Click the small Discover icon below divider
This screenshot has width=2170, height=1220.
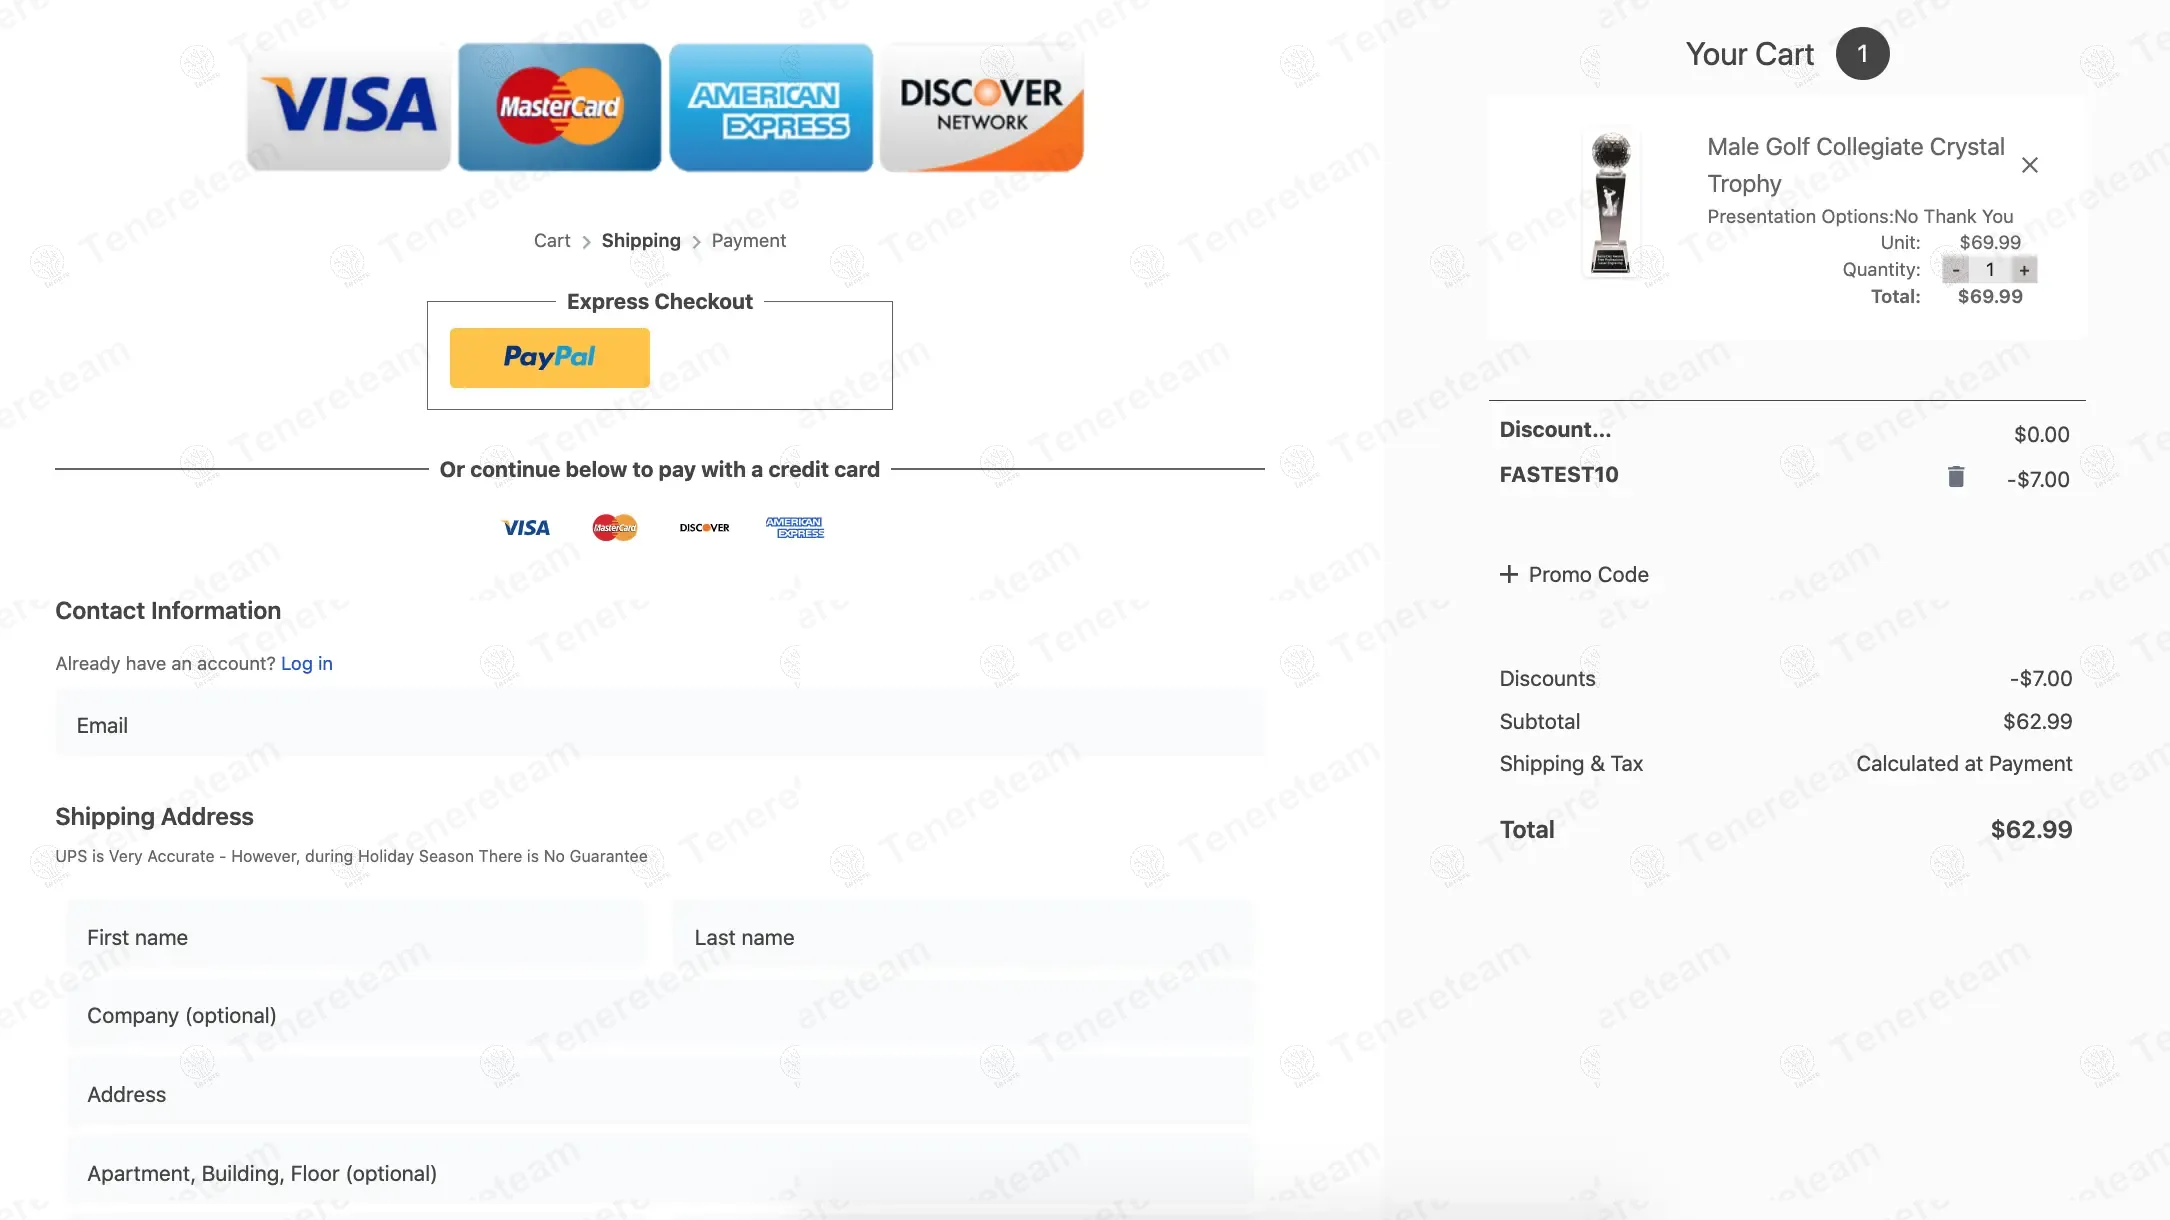(704, 527)
